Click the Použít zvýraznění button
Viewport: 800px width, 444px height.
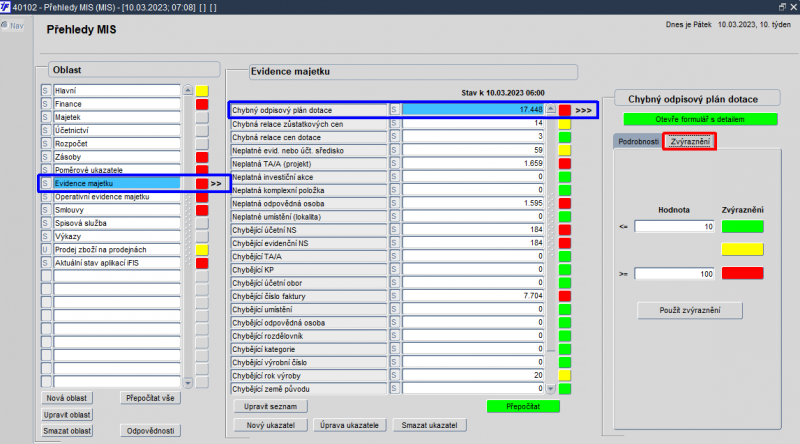click(690, 310)
